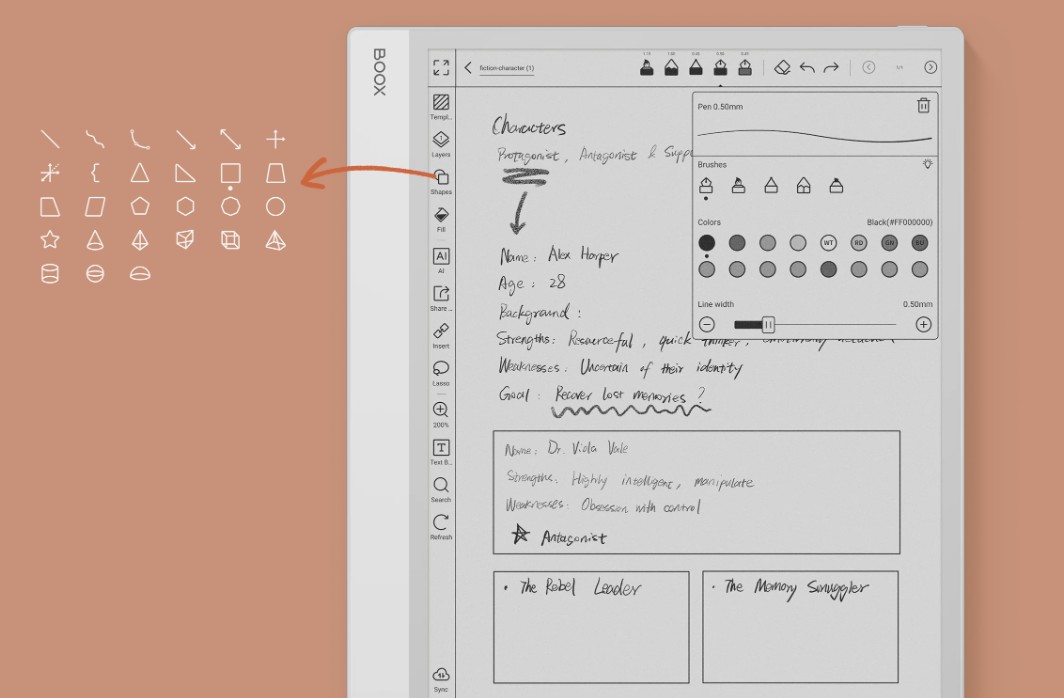Open the Shapes tool in the sidebar
The height and width of the screenshot is (698, 1064).
pos(441,181)
